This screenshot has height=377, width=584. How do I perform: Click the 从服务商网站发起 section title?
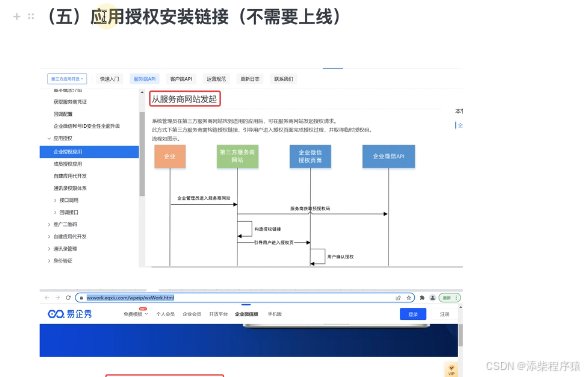pos(185,99)
